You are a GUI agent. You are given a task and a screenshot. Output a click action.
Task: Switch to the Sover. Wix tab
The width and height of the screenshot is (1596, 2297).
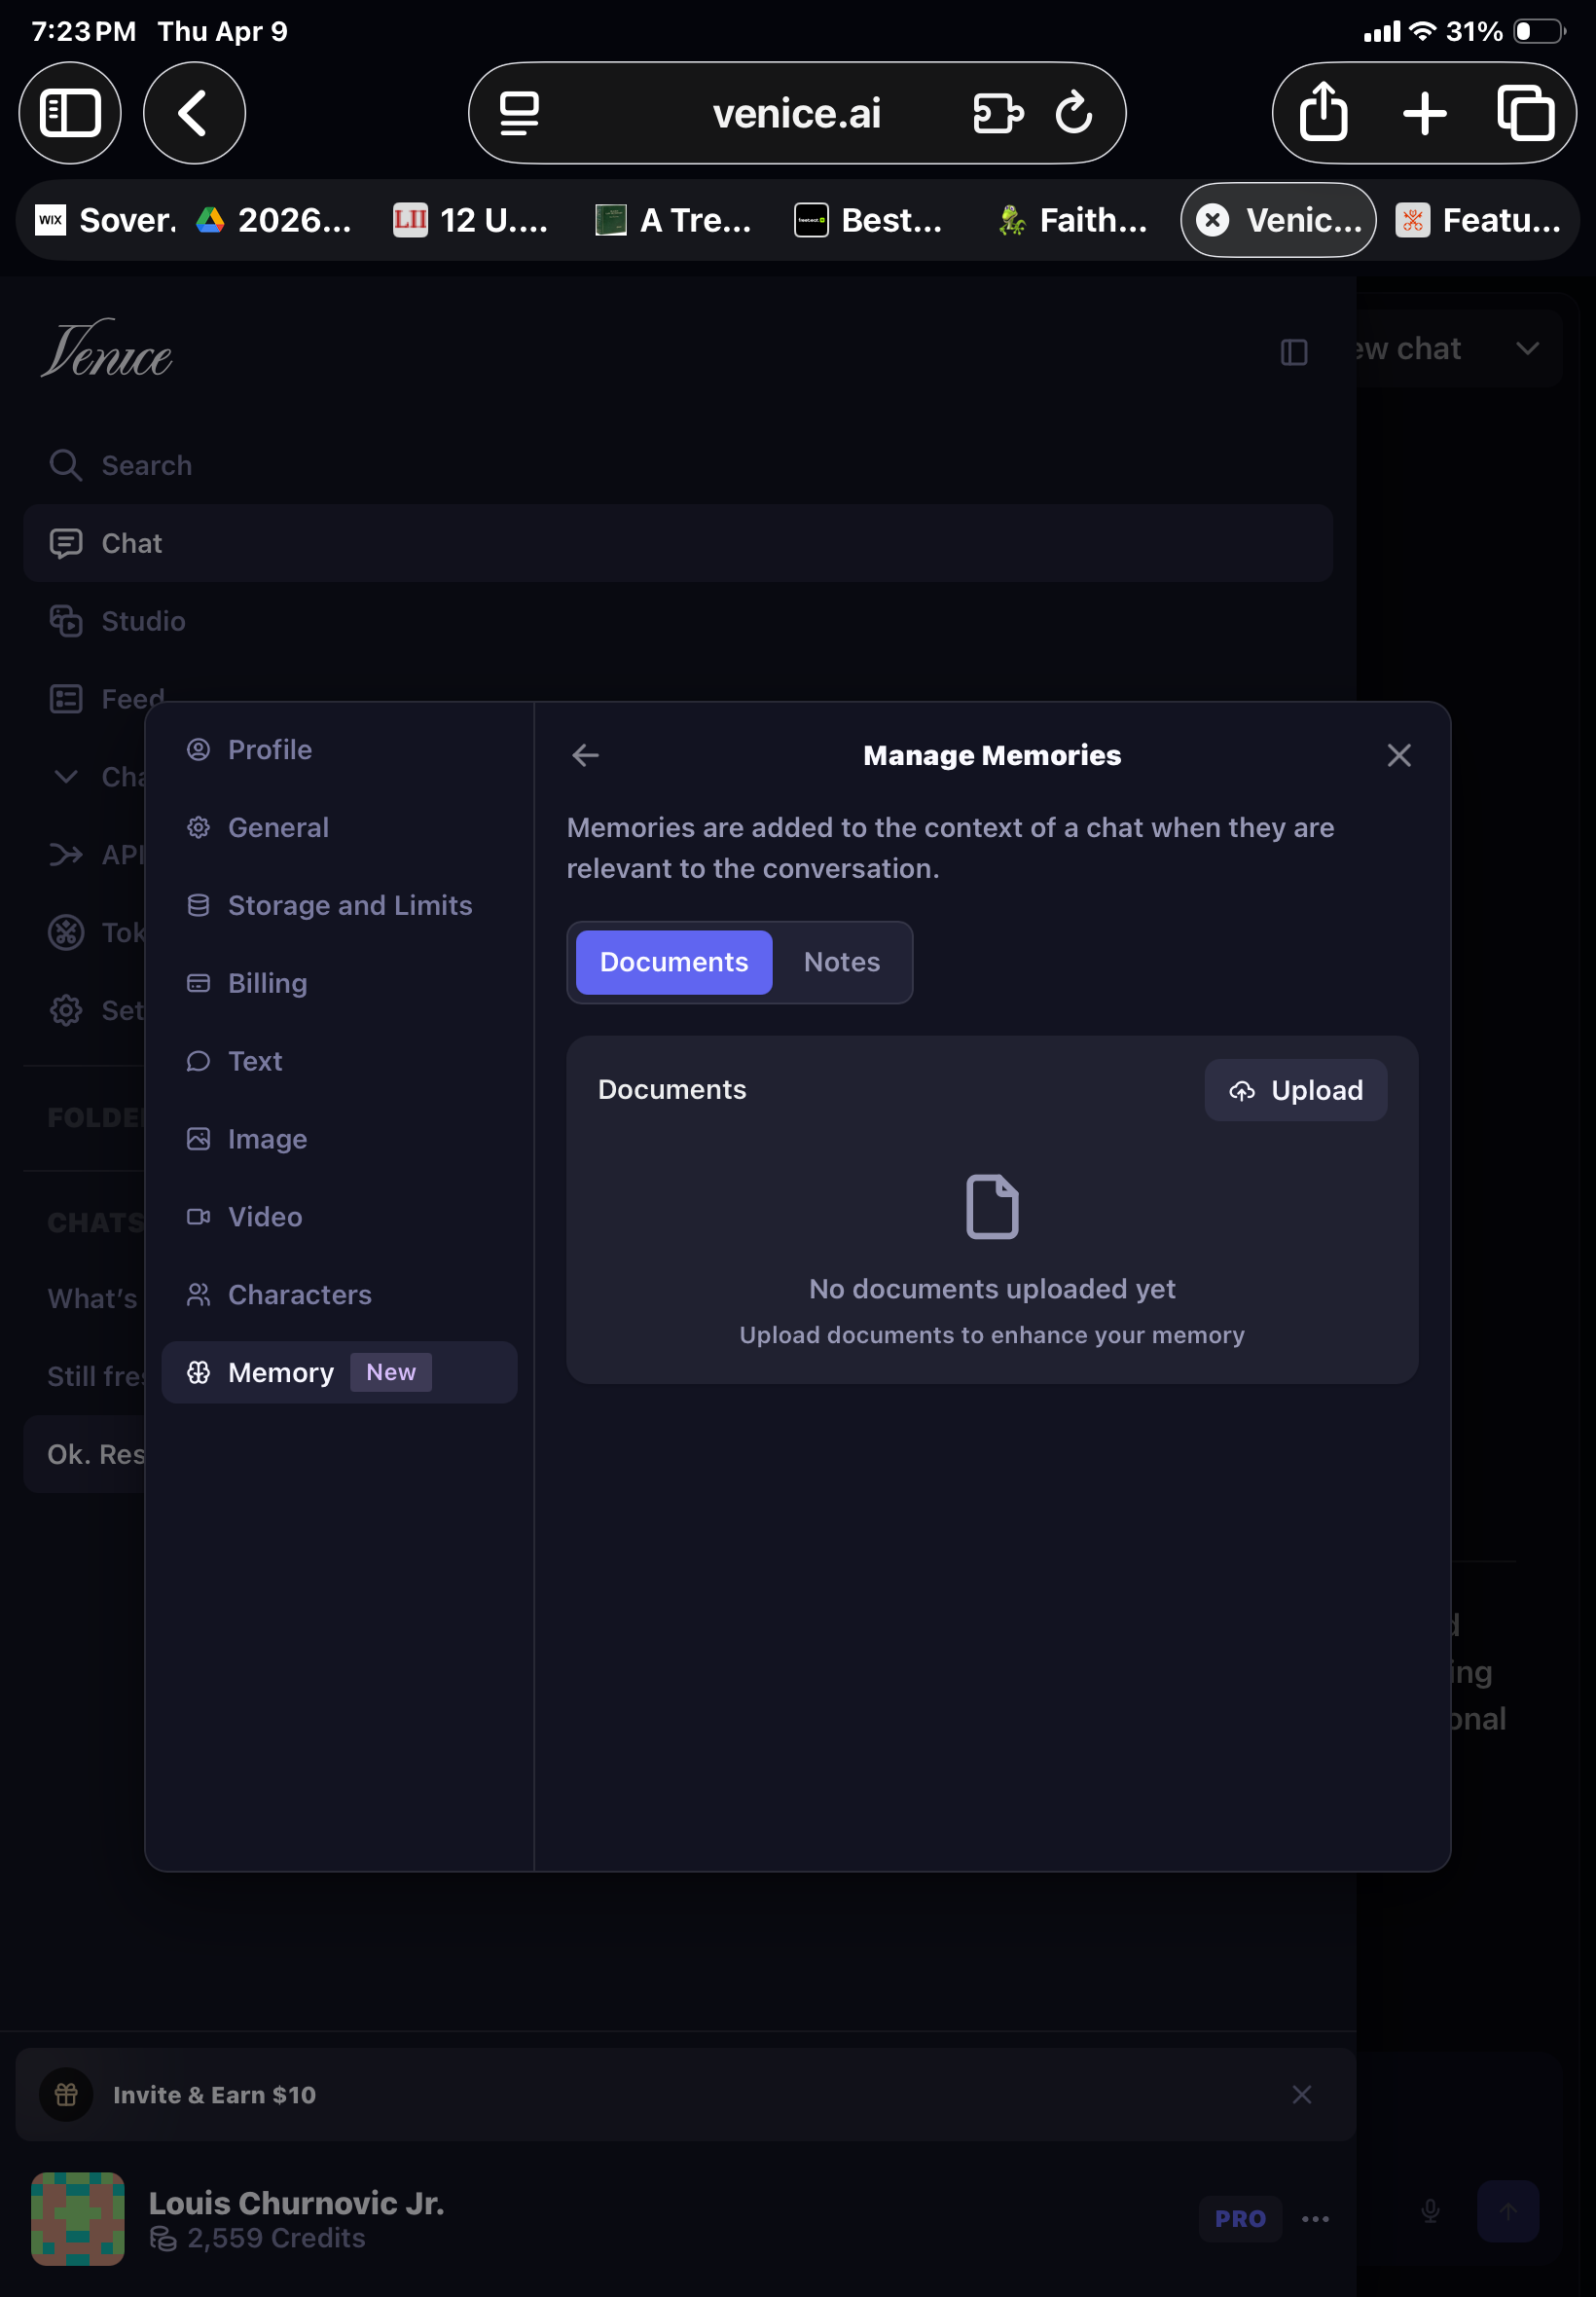[106, 220]
